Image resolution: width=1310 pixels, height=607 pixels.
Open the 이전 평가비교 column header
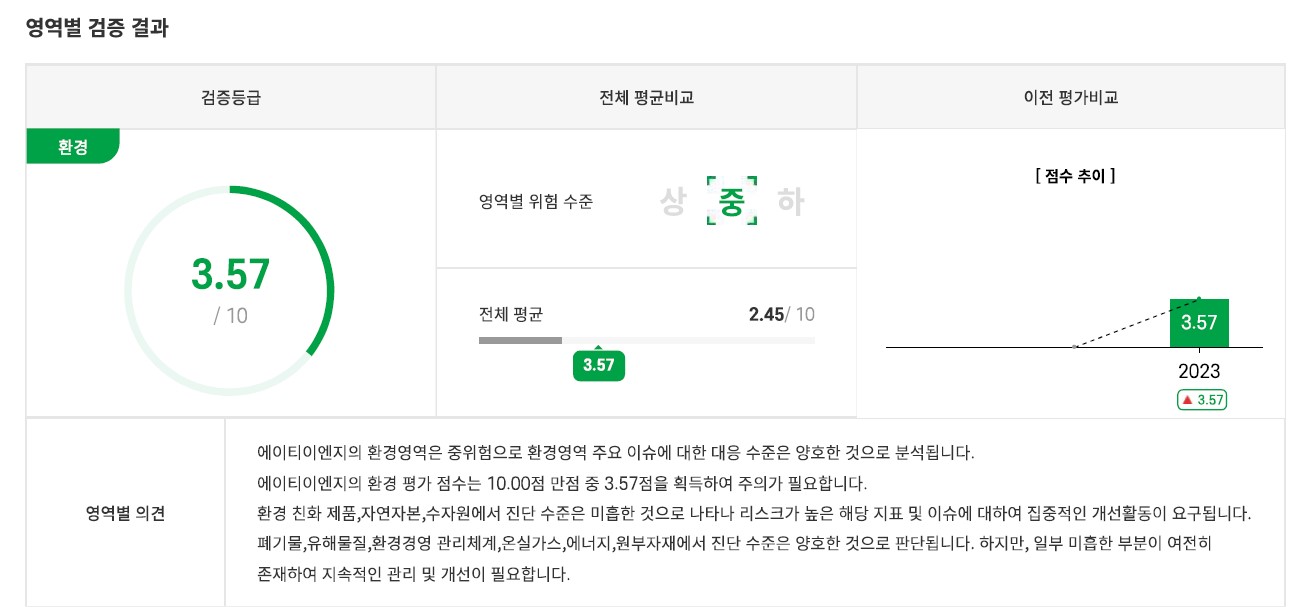pyautogui.click(x=1071, y=98)
